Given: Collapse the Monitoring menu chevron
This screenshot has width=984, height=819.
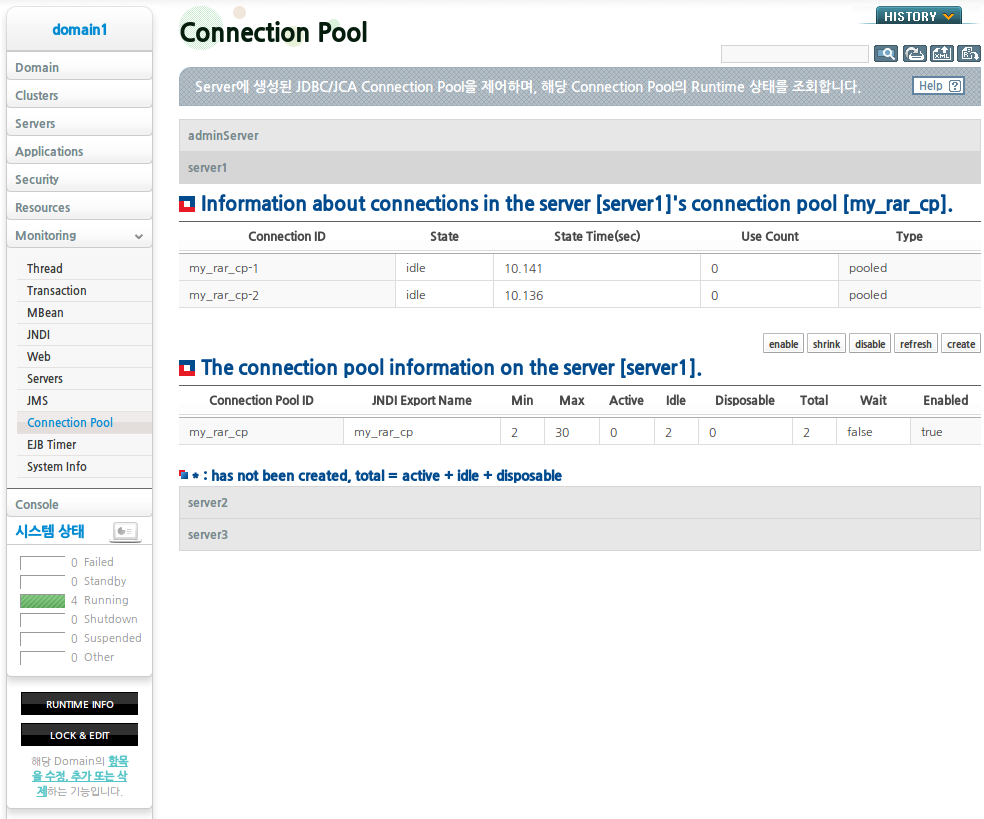Looking at the screenshot, I should pyautogui.click(x=139, y=237).
